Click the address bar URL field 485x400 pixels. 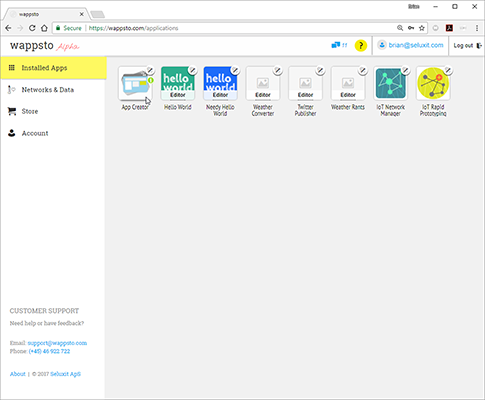coord(240,28)
